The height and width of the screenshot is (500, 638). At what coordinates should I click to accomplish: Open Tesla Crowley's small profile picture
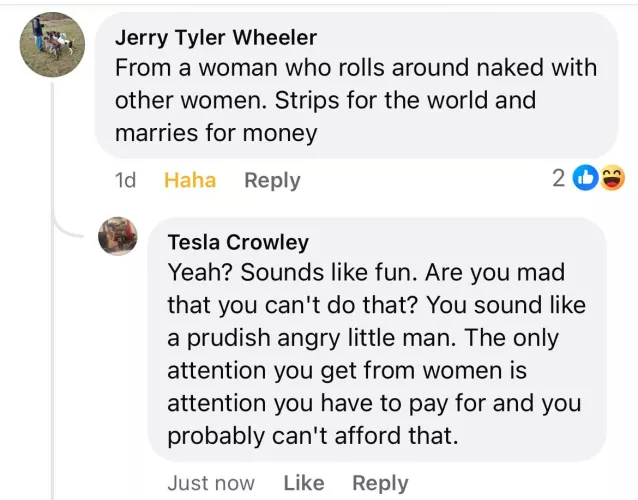[117, 236]
